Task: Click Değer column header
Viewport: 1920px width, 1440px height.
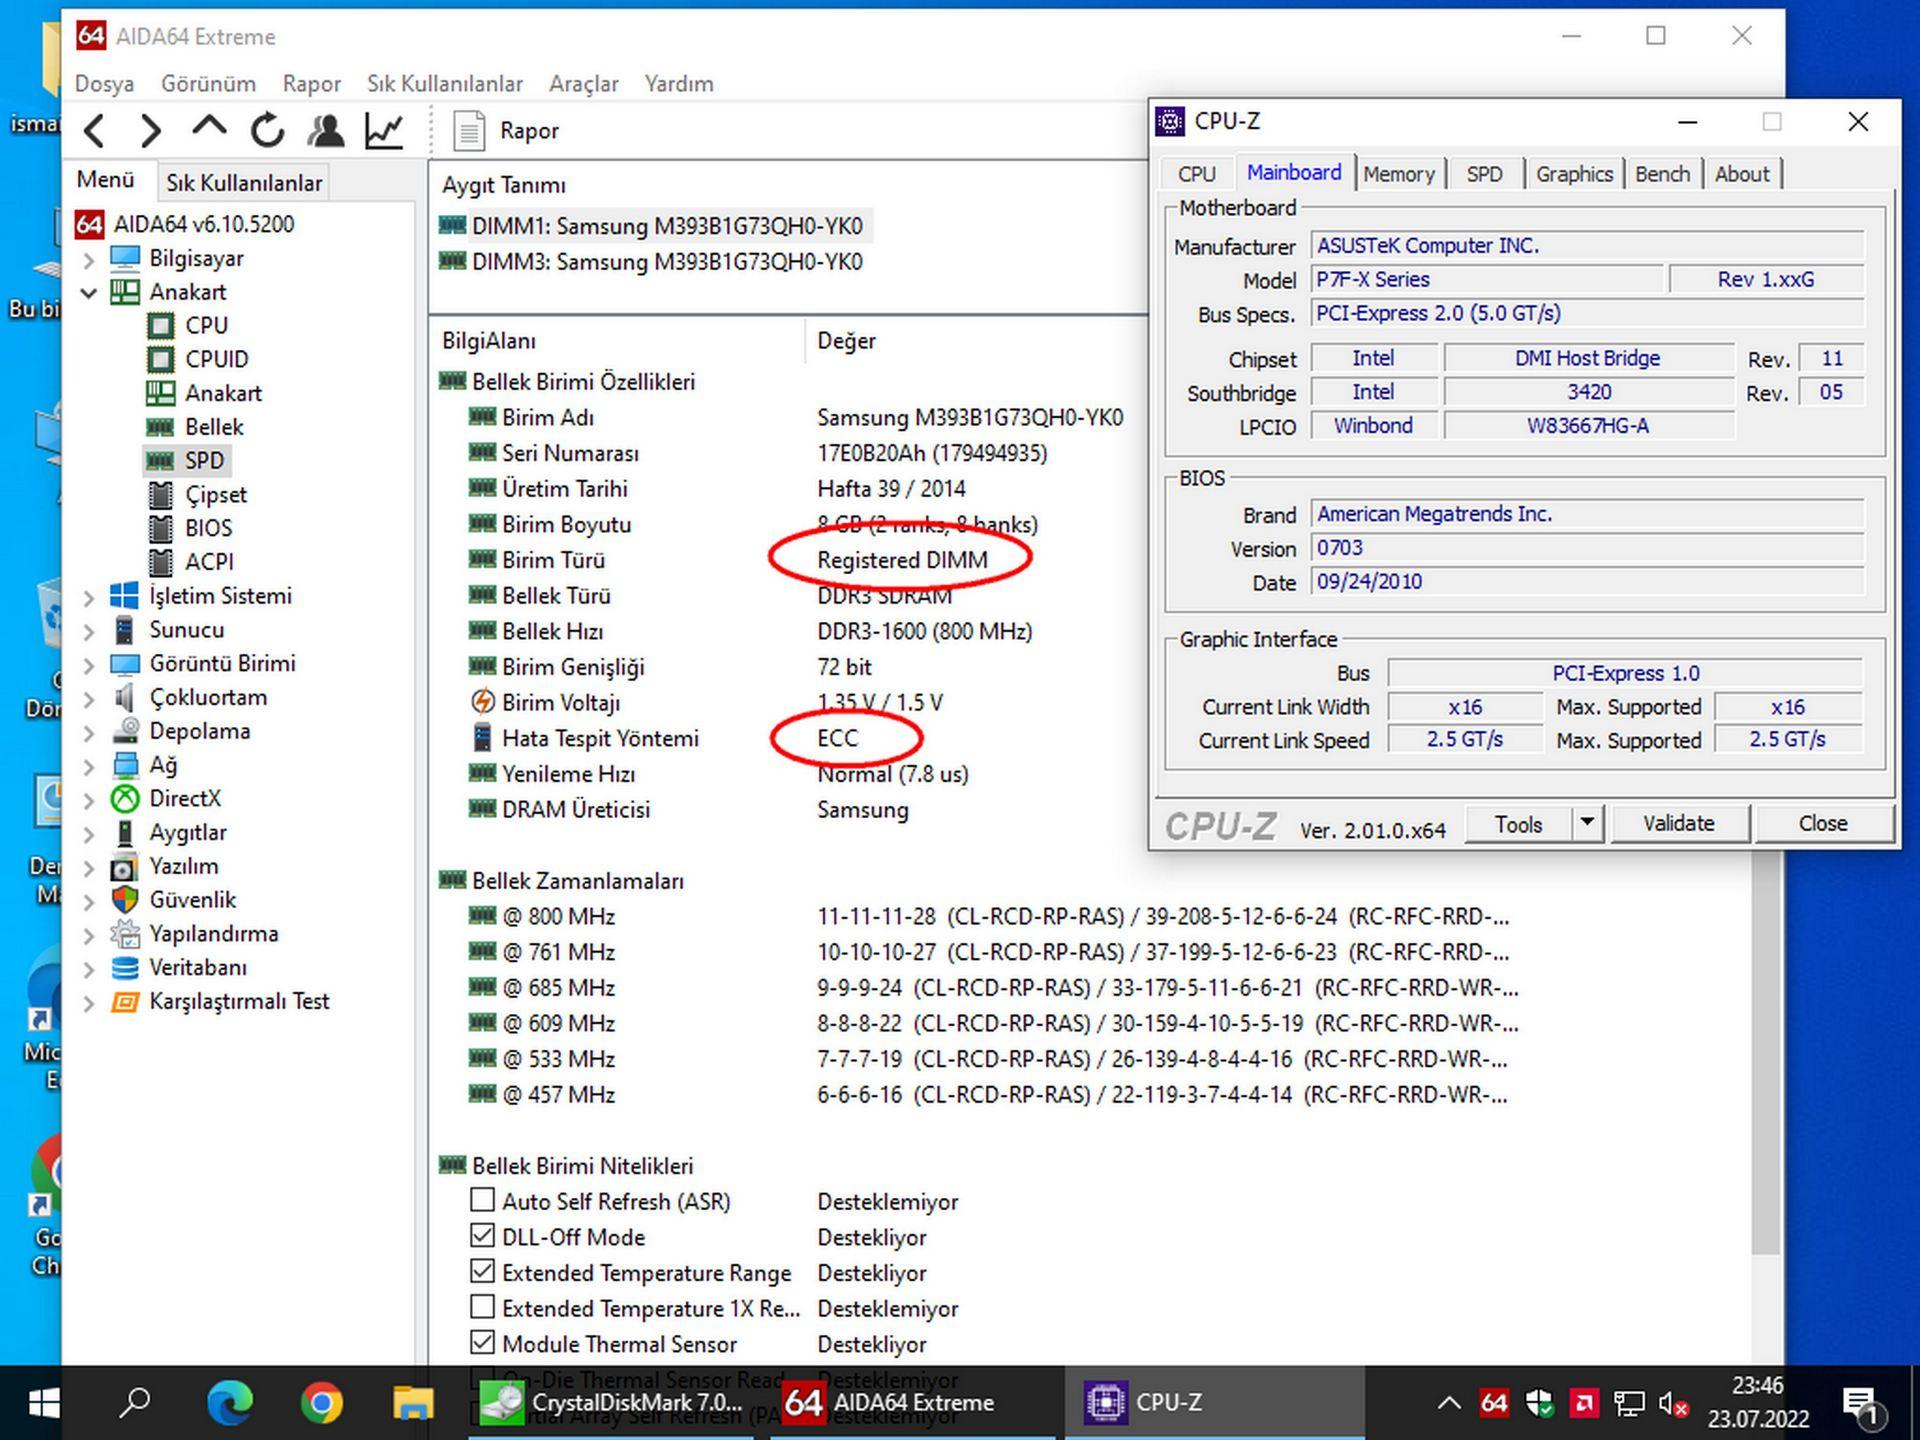Action: (846, 341)
